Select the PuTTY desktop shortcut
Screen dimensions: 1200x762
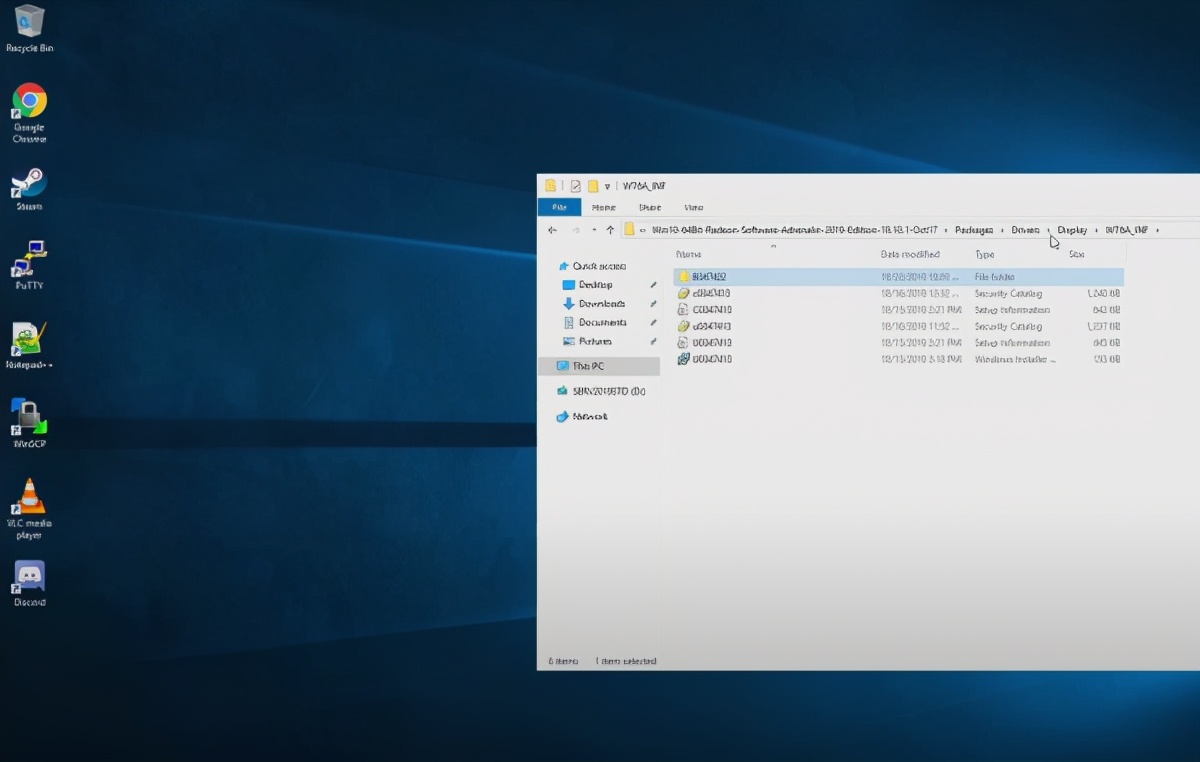click(29, 260)
